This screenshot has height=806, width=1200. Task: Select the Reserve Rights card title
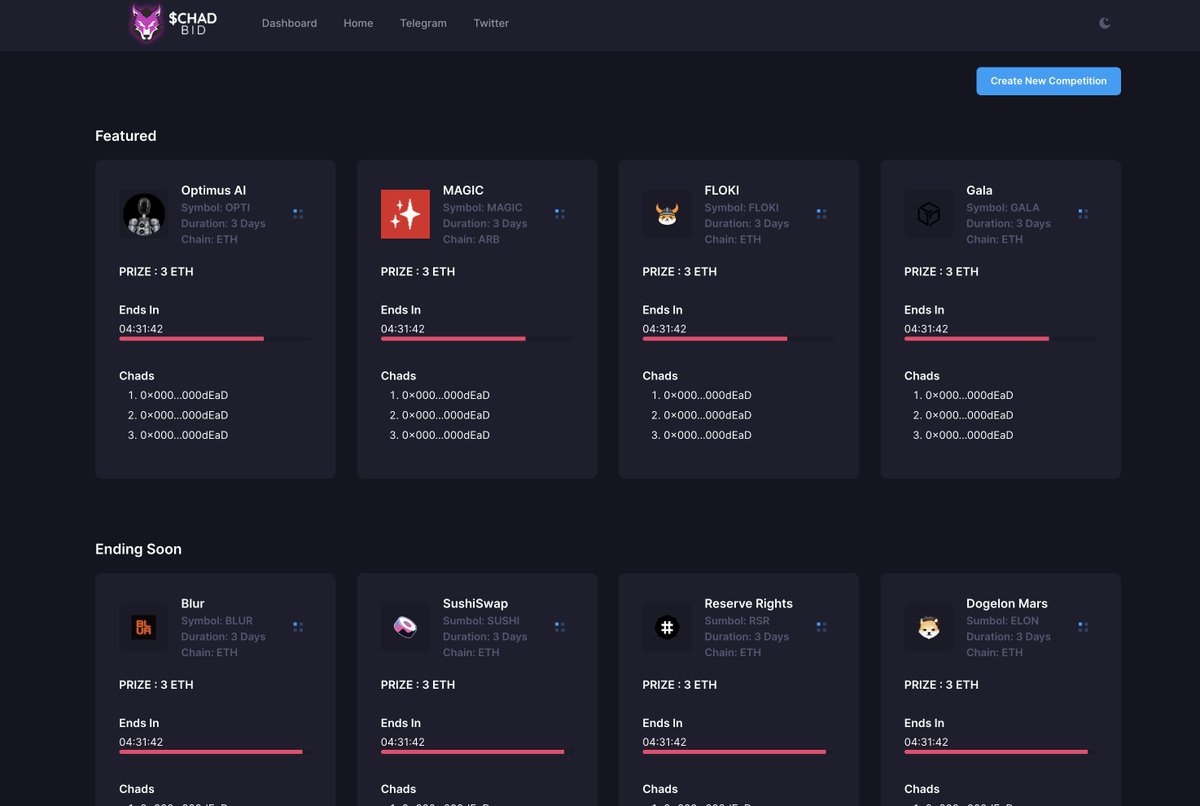(x=748, y=603)
